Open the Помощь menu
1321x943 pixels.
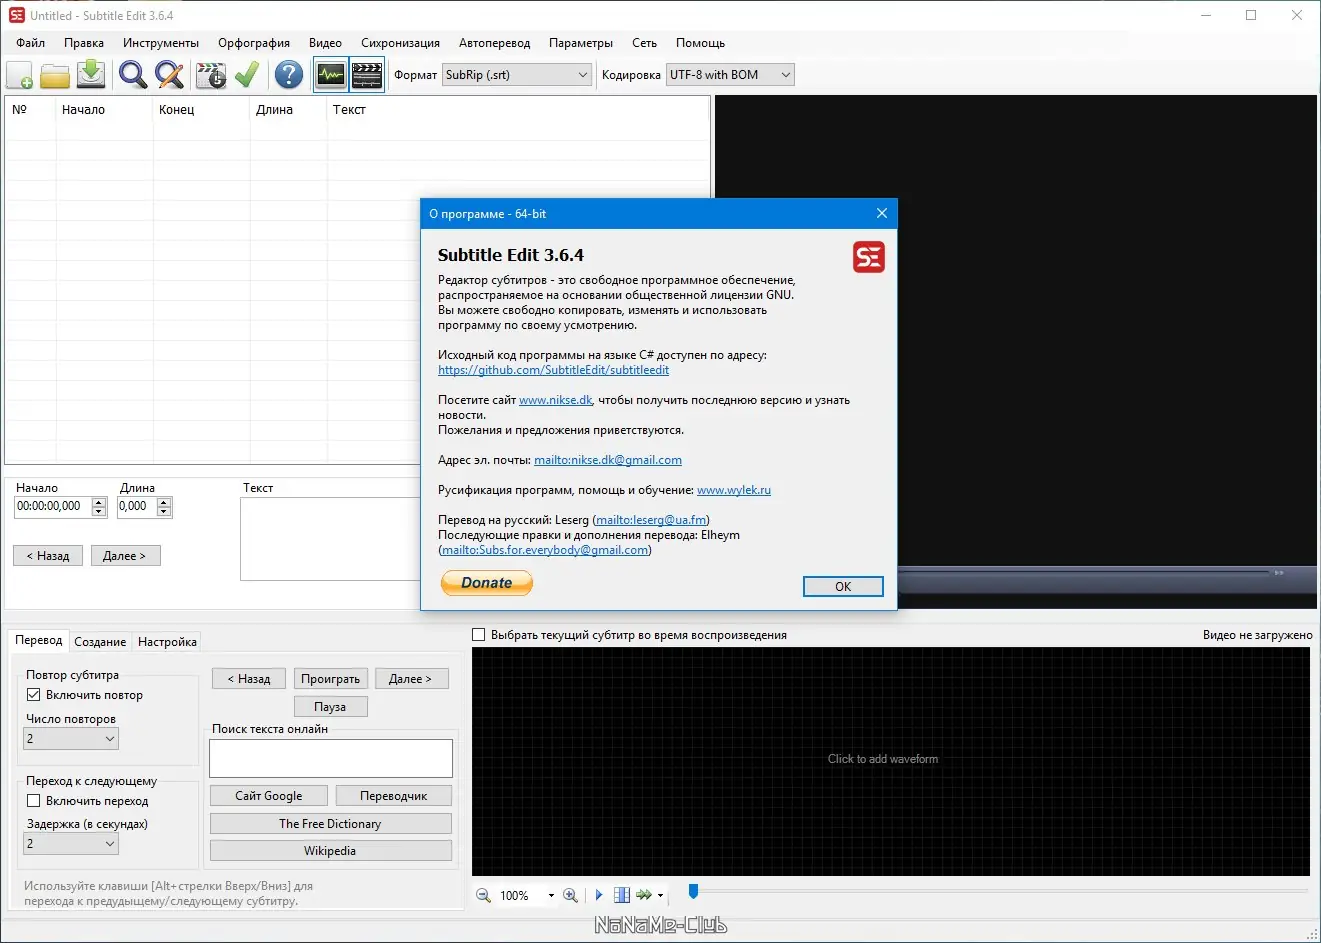(700, 43)
